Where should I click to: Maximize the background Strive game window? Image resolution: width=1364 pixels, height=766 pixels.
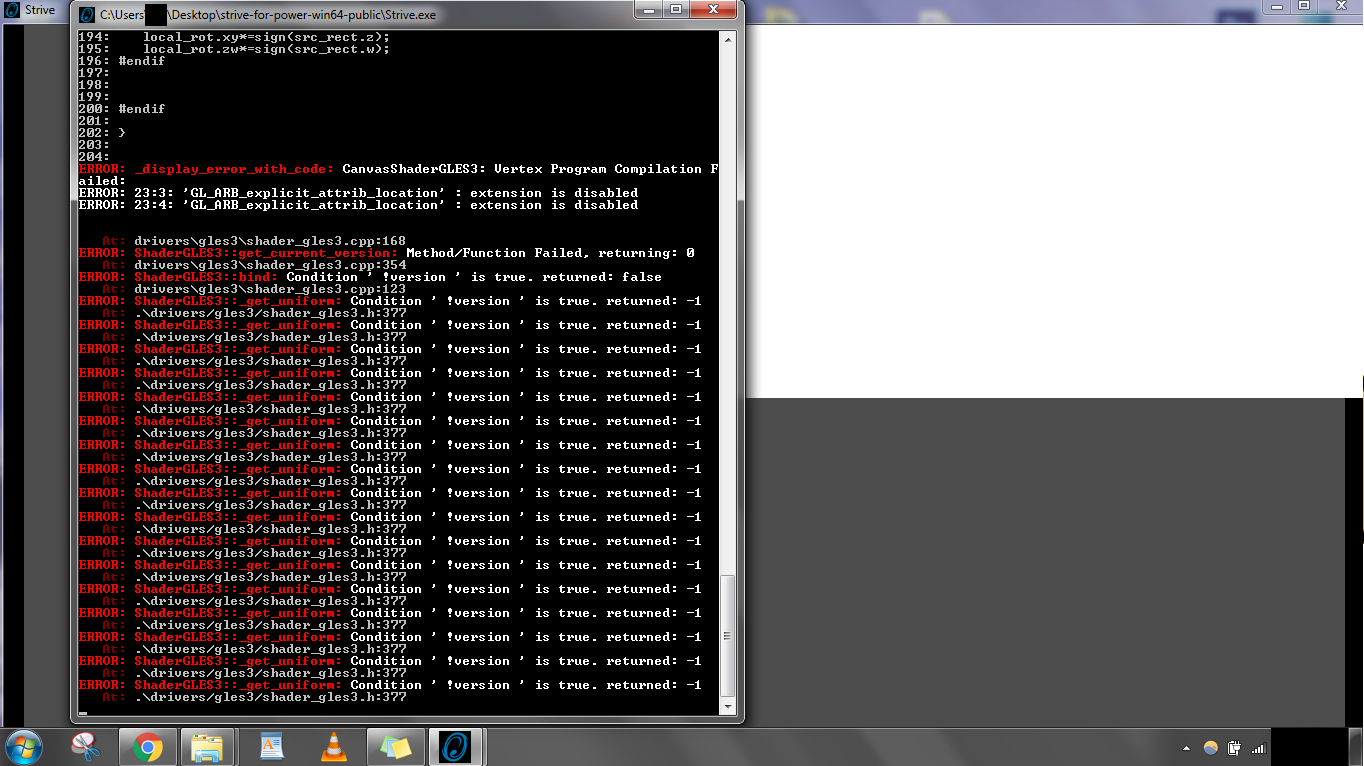[1304, 6]
